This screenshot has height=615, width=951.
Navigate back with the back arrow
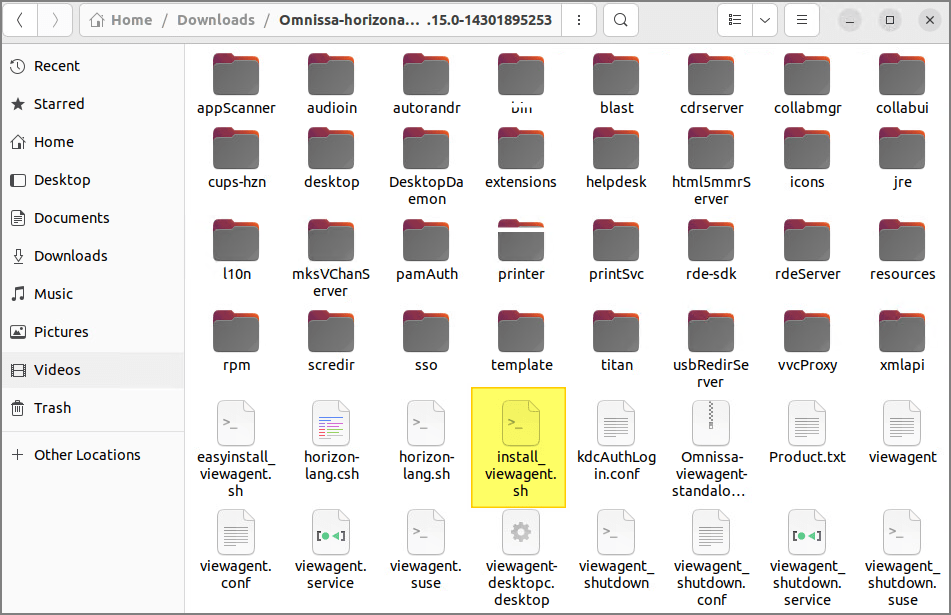coord(21,20)
